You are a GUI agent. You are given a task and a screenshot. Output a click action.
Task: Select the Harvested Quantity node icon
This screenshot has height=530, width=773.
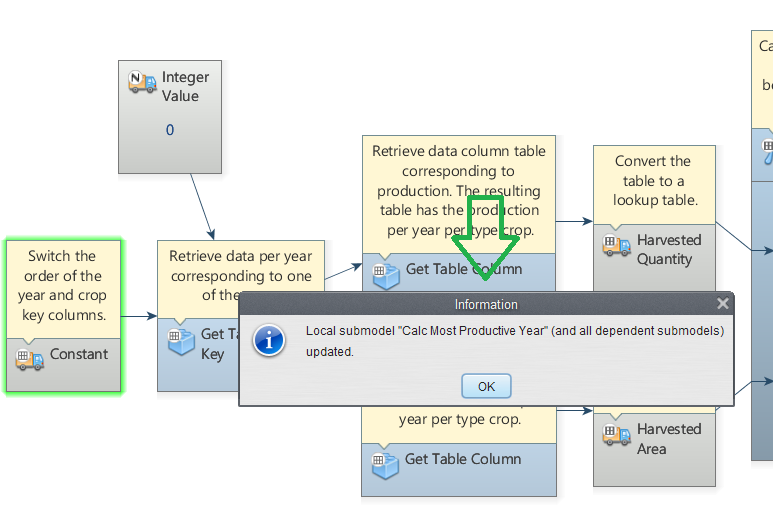(616, 244)
